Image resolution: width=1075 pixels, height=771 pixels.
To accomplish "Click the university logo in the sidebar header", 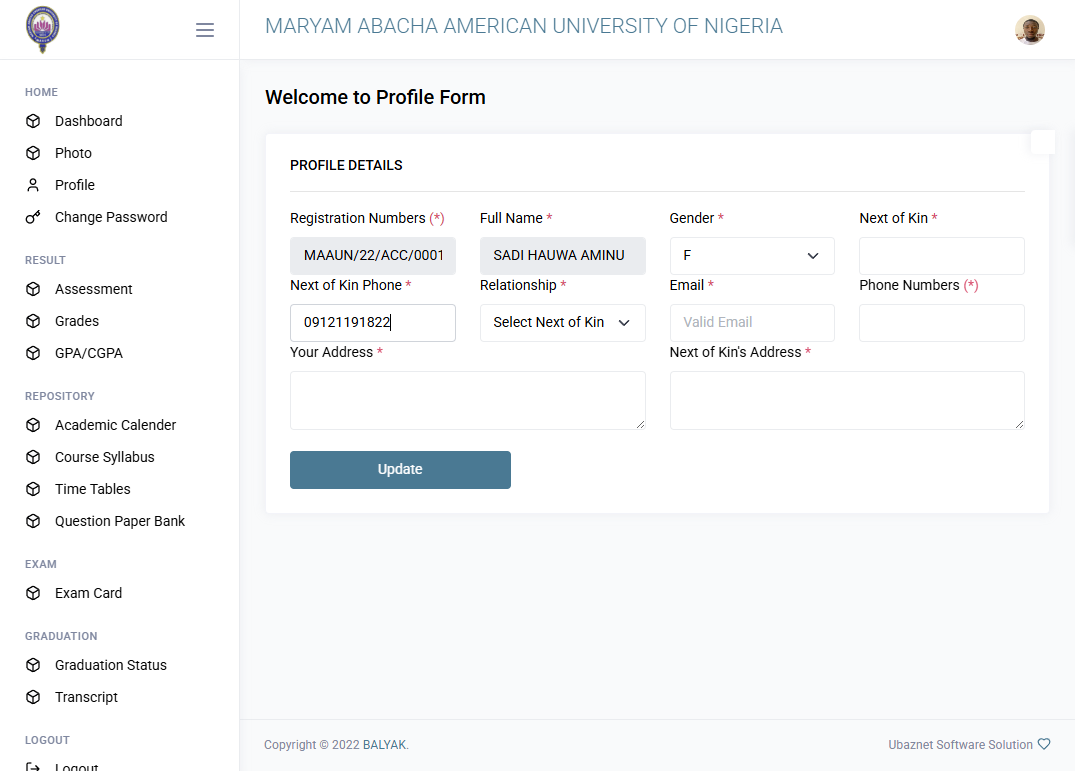I will pyautogui.click(x=43, y=29).
